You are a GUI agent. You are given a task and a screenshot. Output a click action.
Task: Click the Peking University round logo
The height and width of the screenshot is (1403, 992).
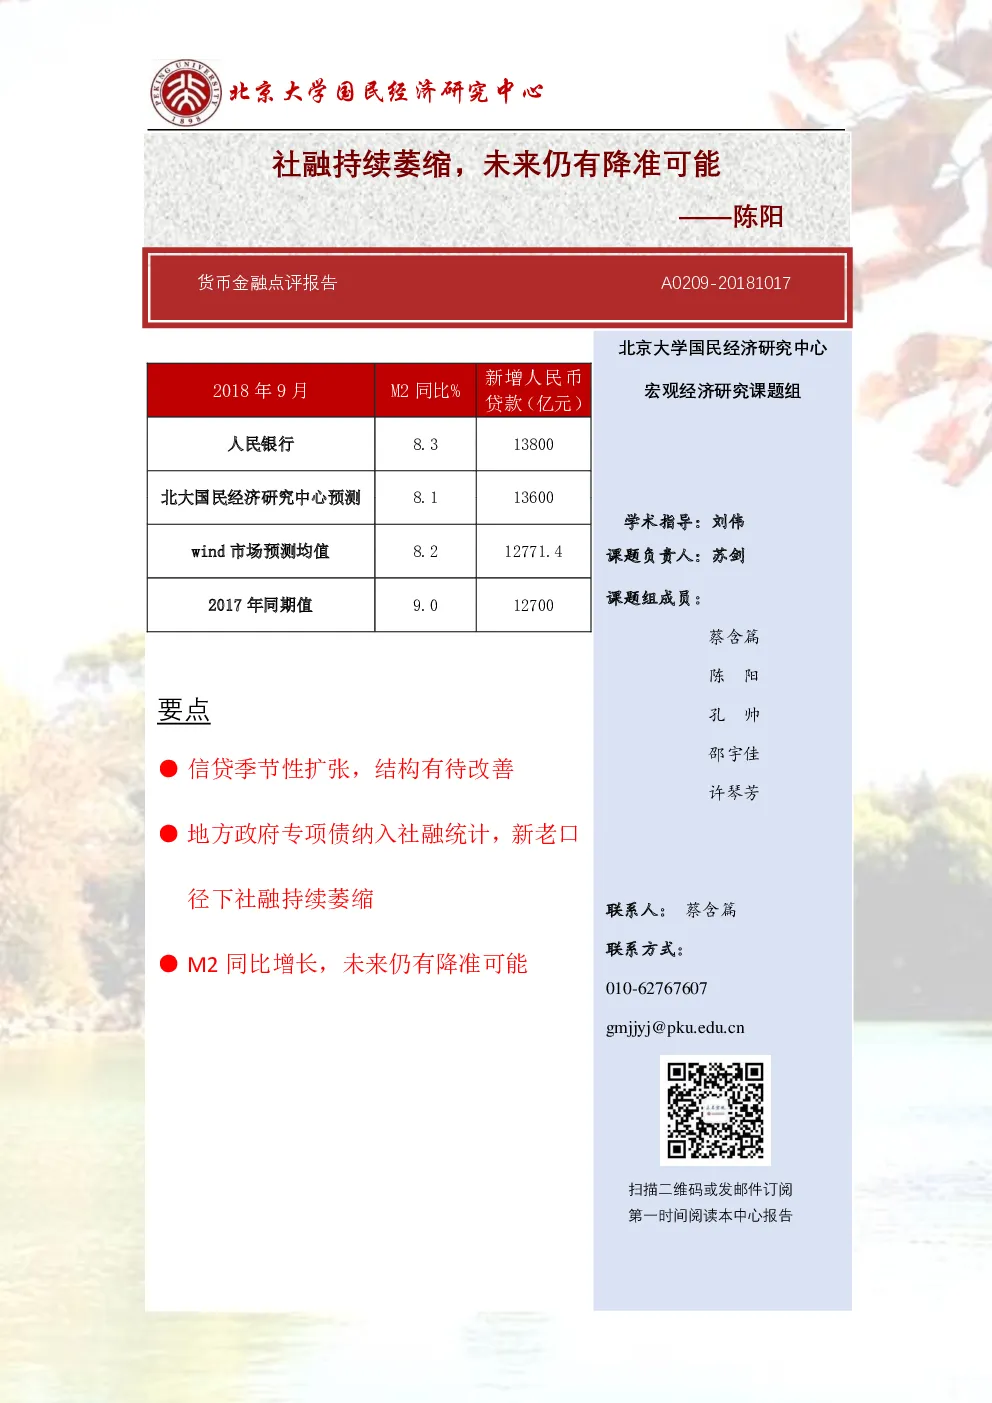[185, 92]
